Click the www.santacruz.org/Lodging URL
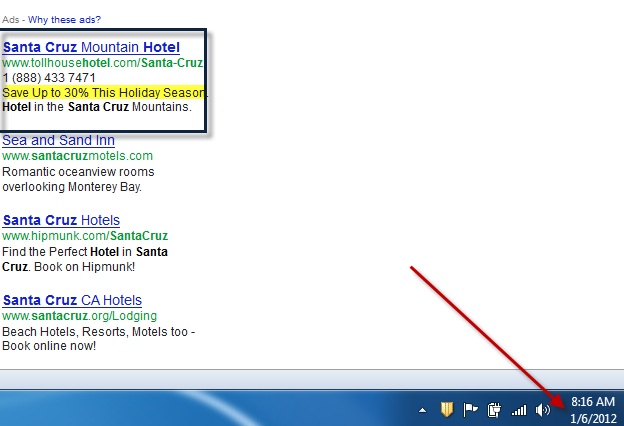This screenshot has height=426, width=624. (80, 316)
